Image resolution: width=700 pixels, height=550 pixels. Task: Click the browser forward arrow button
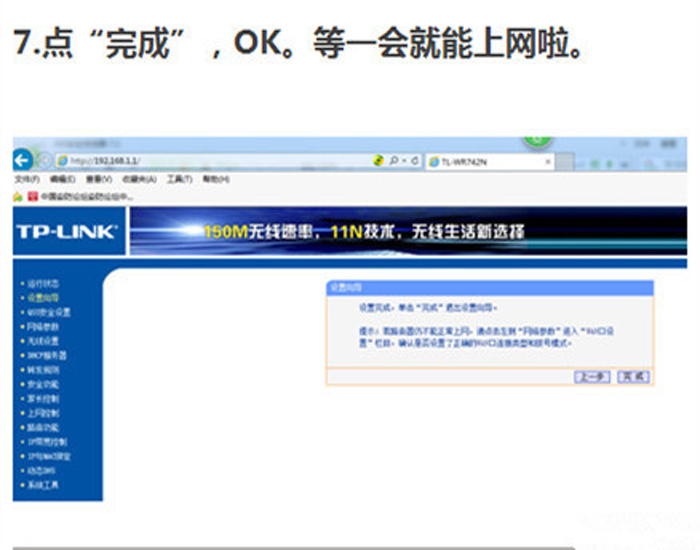tap(44, 161)
